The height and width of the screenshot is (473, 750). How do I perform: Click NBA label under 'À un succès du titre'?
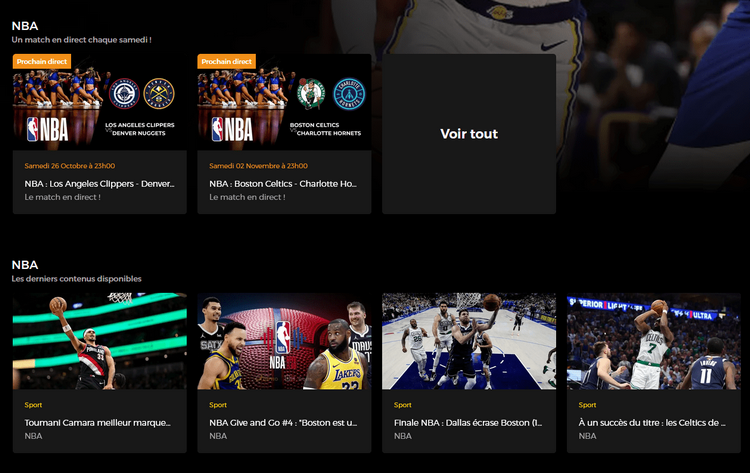pos(587,436)
